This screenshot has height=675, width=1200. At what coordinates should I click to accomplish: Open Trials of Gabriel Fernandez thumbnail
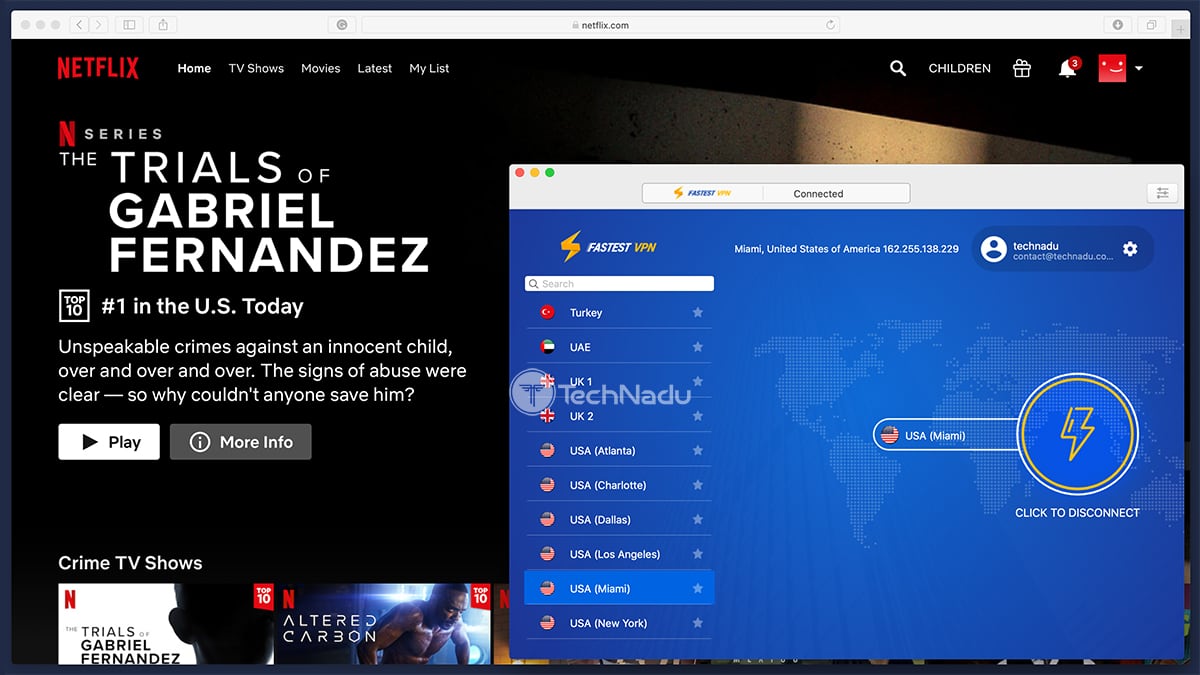click(x=165, y=624)
